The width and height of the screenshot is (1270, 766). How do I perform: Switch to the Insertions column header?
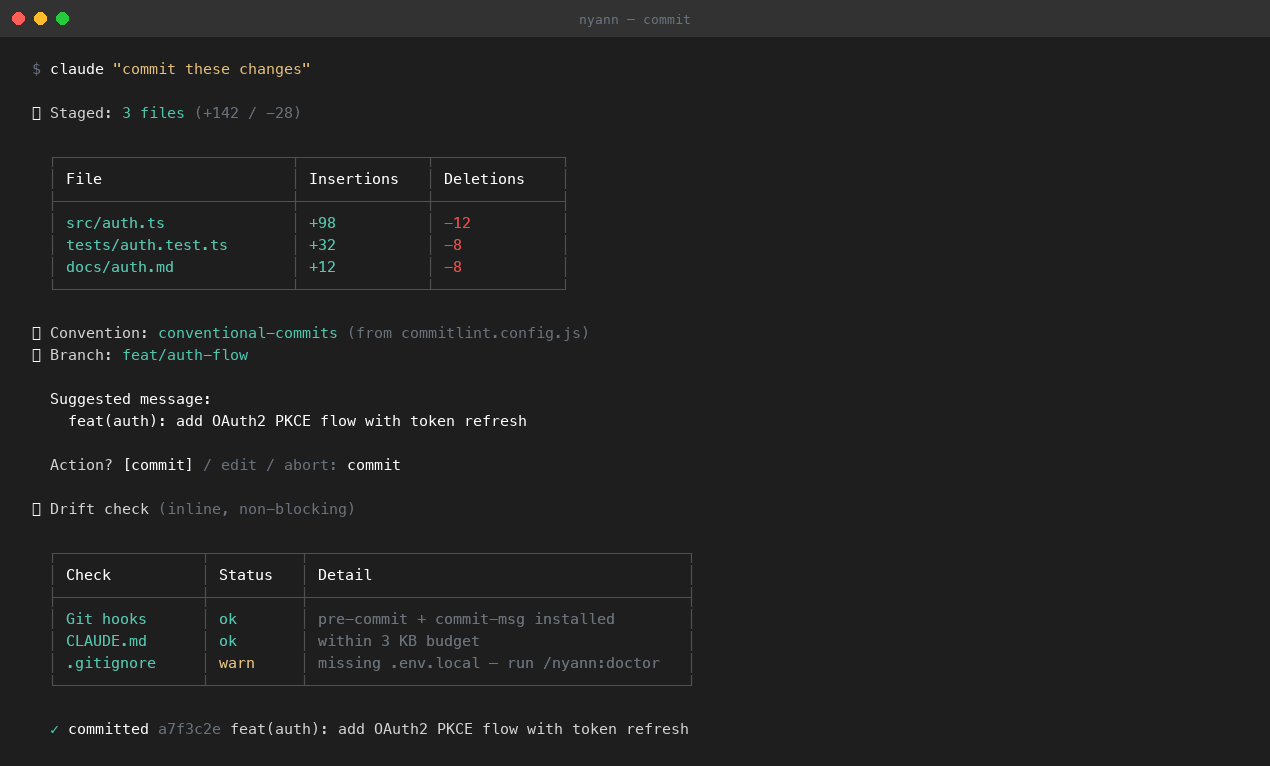point(353,178)
